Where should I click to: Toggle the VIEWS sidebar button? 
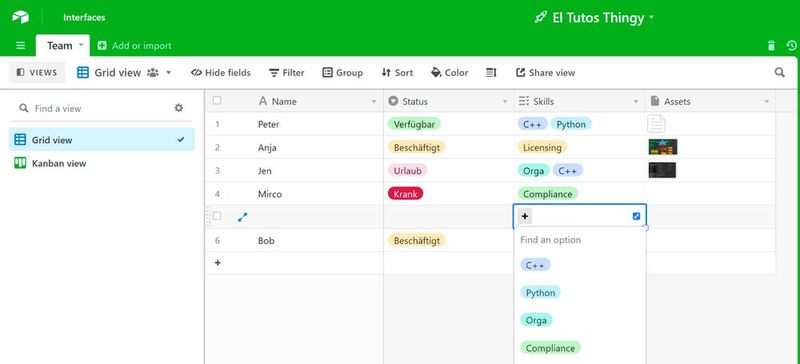[37, 72]
